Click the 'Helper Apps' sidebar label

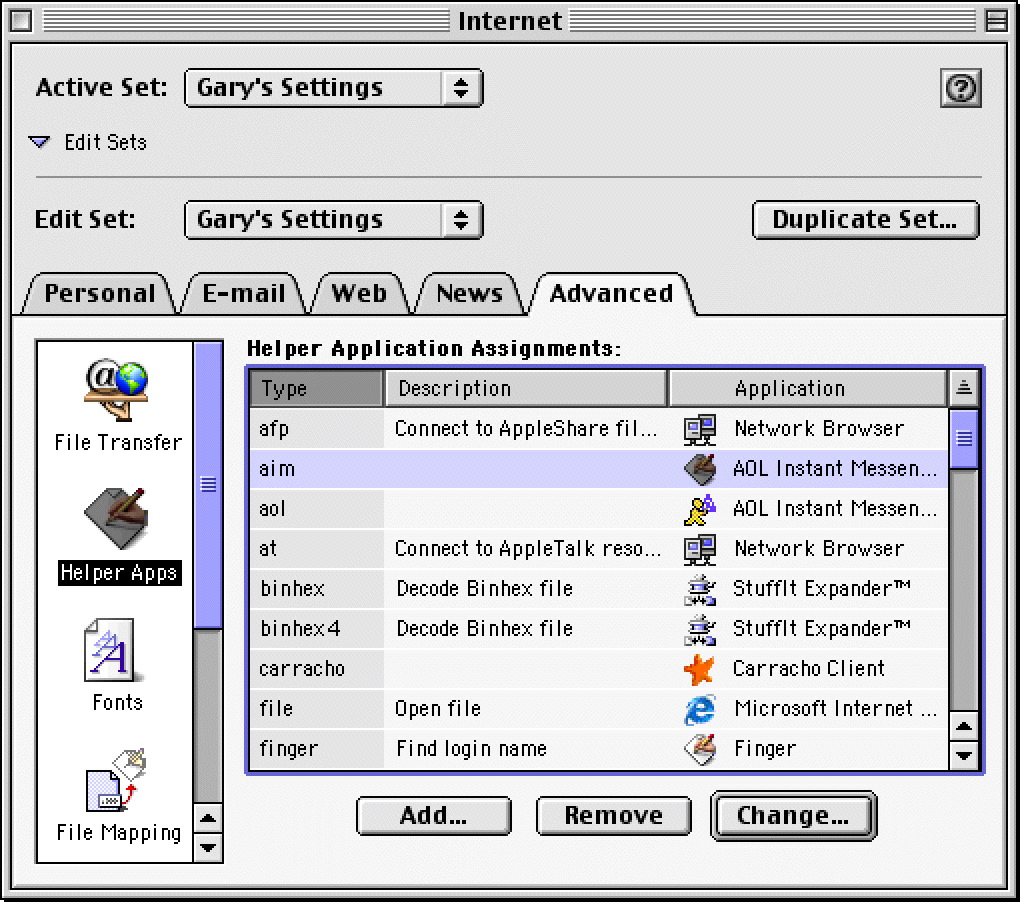[119, 573]
